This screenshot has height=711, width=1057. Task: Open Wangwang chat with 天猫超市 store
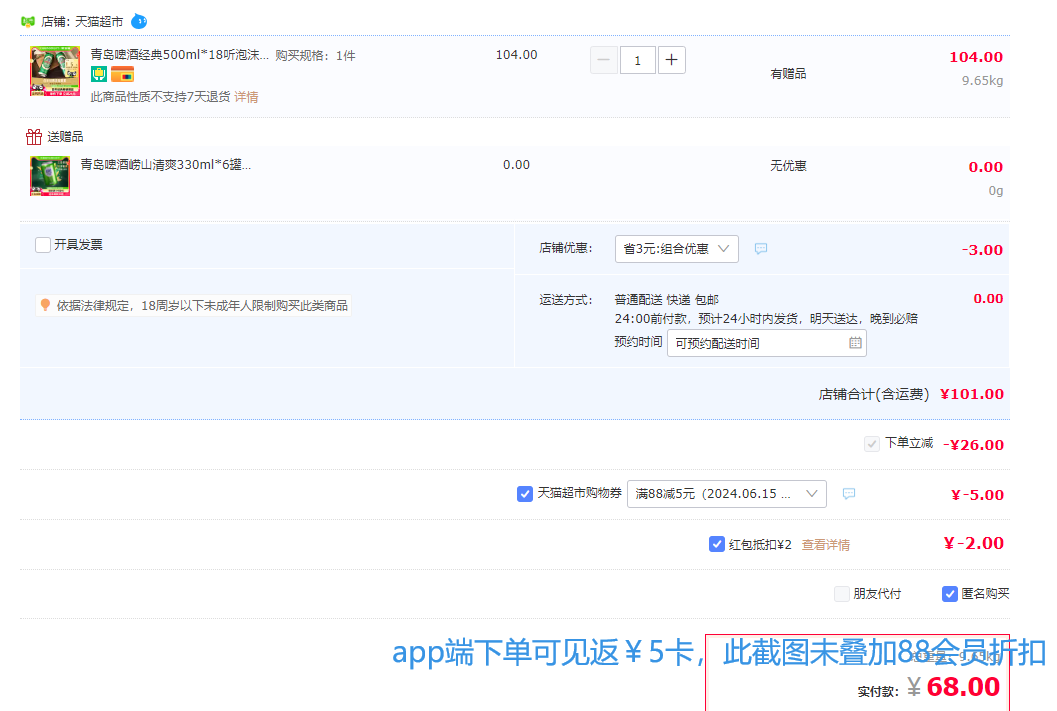139,22
